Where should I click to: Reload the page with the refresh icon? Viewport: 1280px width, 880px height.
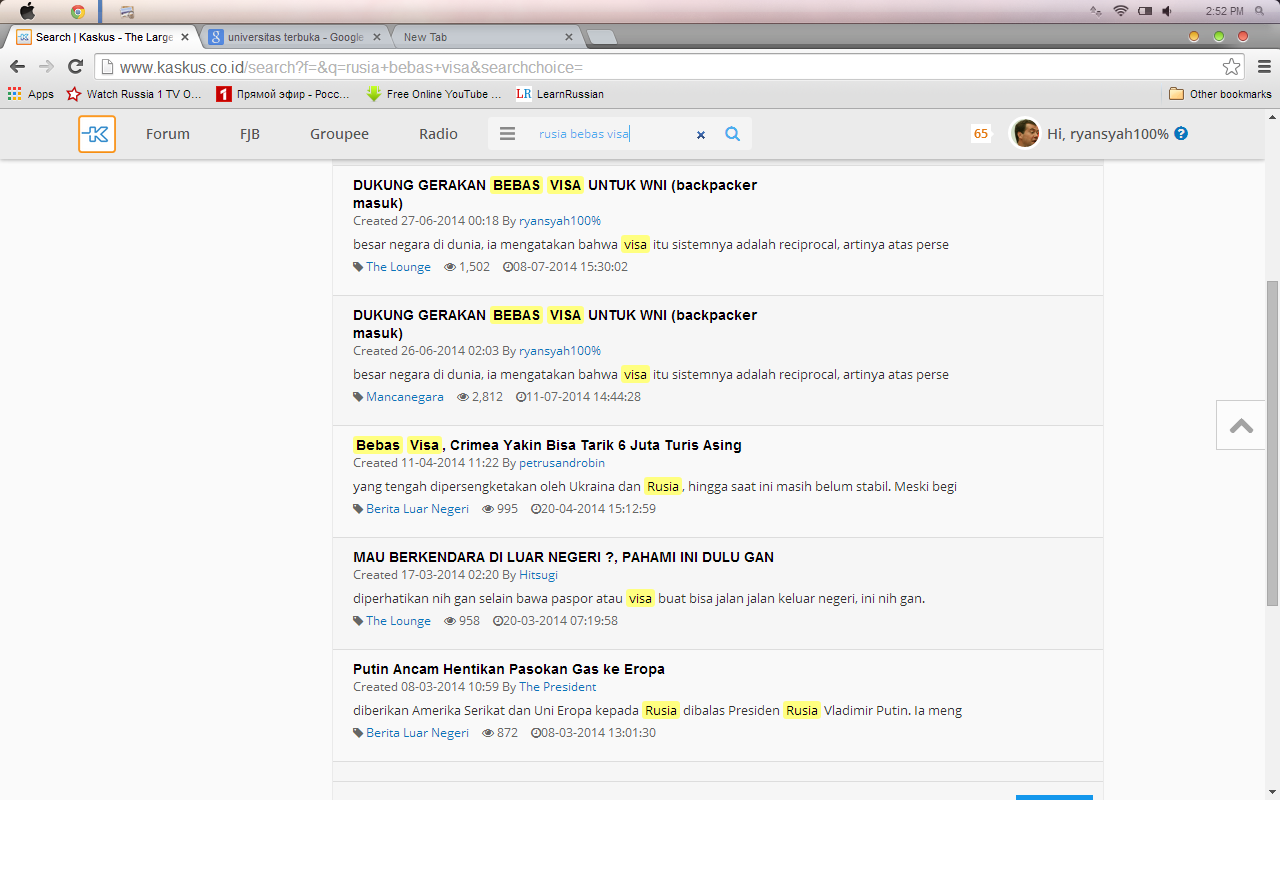pyautogui.click(x=75, y=67)
